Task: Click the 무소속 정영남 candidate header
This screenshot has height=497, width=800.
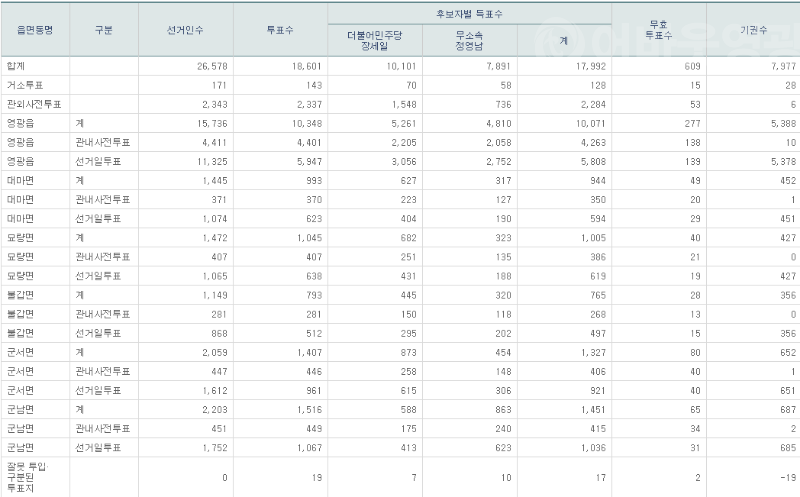Action: coord(468,40)
